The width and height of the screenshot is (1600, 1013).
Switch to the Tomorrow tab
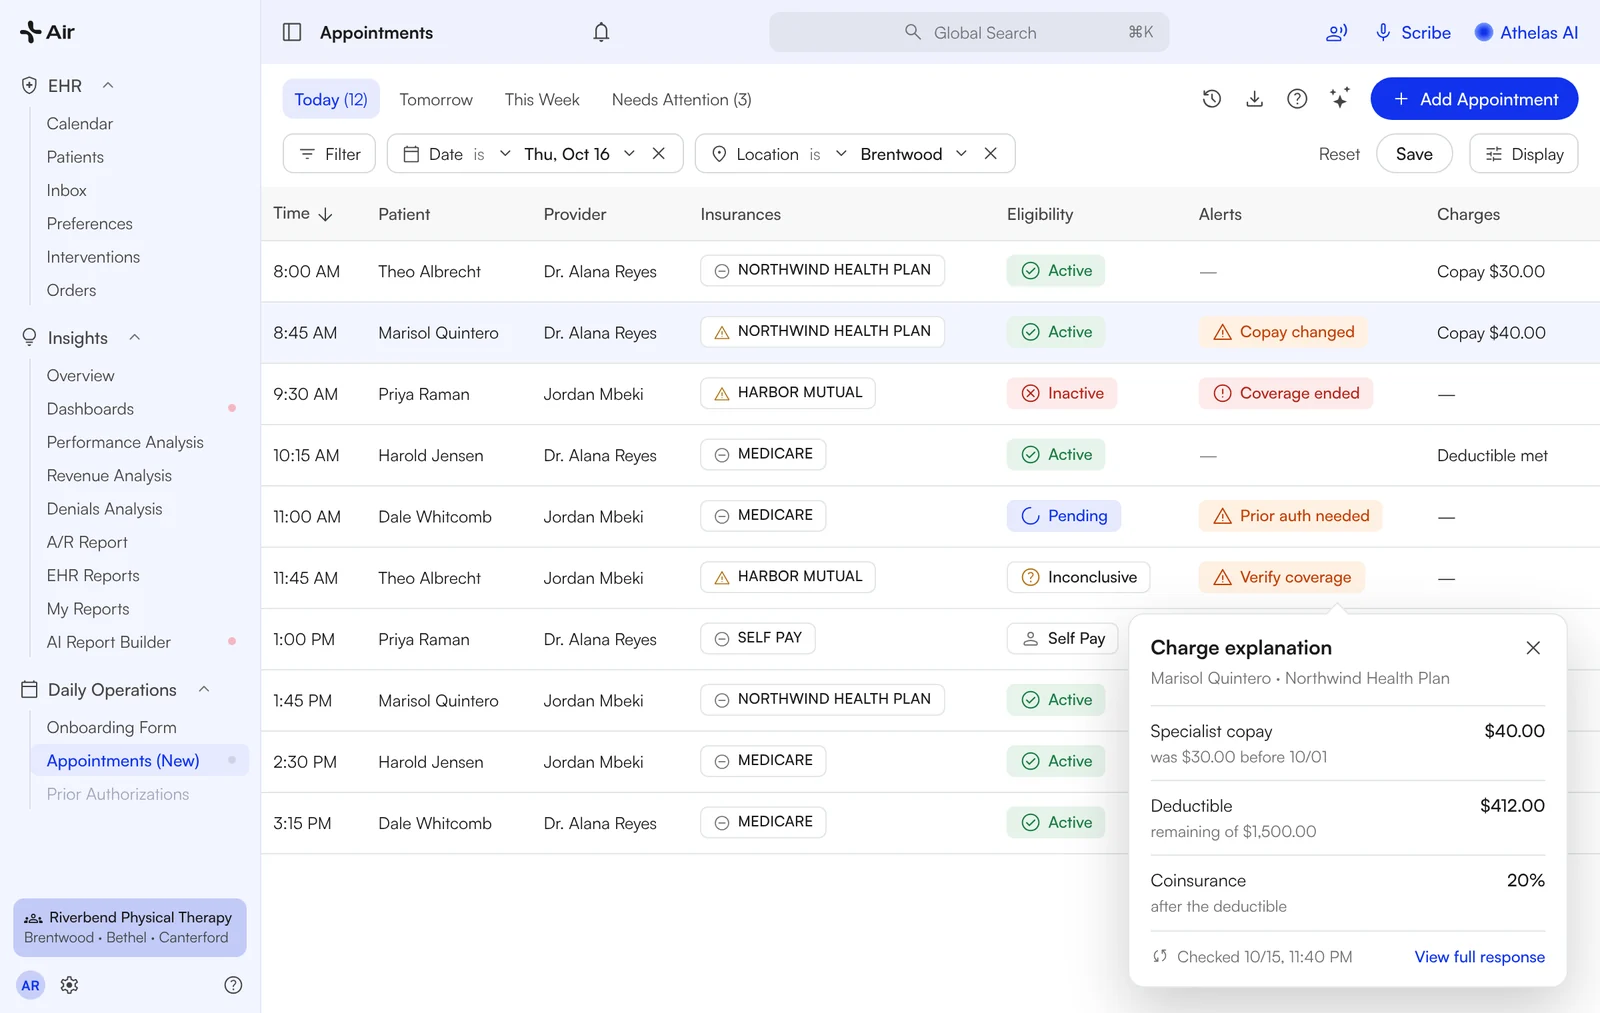coord(436,99)
